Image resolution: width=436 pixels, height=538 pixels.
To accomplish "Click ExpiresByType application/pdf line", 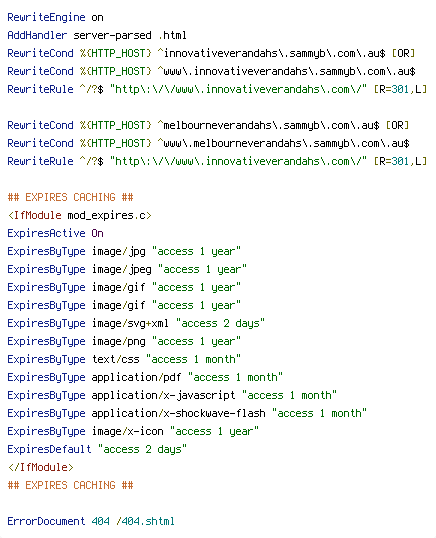I will pos(145,377).
